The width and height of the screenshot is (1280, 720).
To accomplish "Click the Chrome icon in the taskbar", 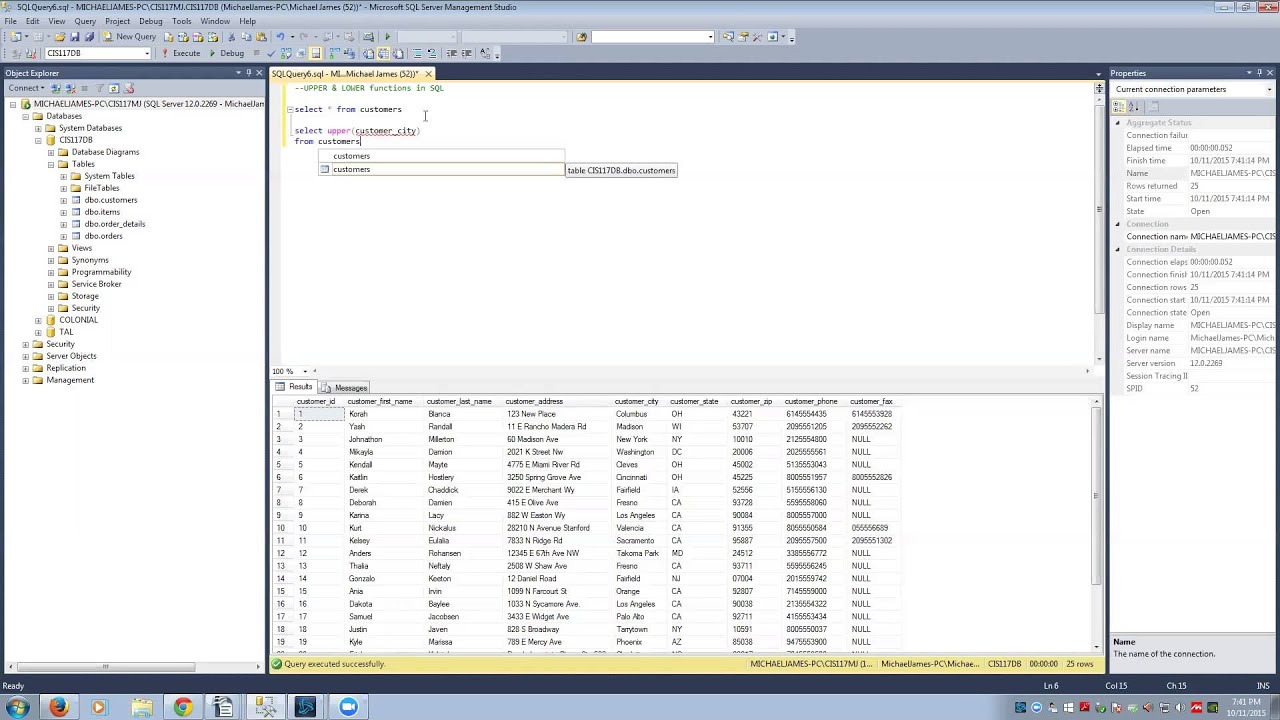I will click(182, 707).
